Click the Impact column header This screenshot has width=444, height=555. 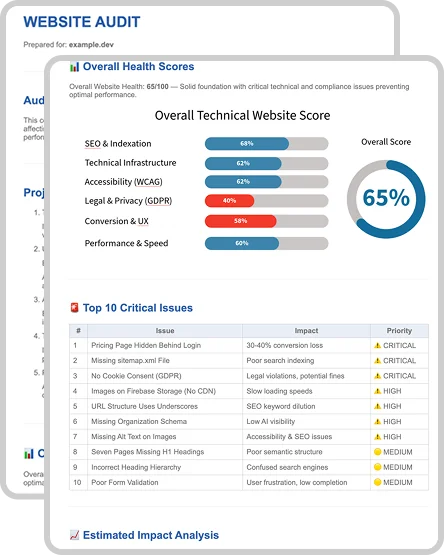tap(306, 331)
